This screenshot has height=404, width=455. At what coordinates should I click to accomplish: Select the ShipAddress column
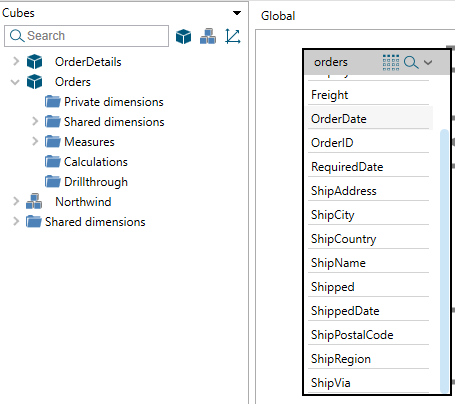coord(368,191)
